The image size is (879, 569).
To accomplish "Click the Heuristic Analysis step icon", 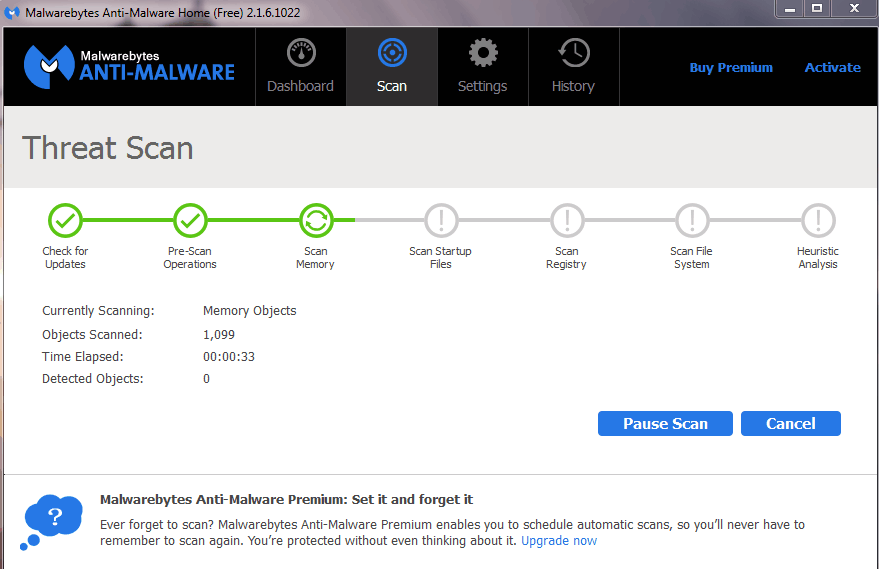I will click(818, 220).
